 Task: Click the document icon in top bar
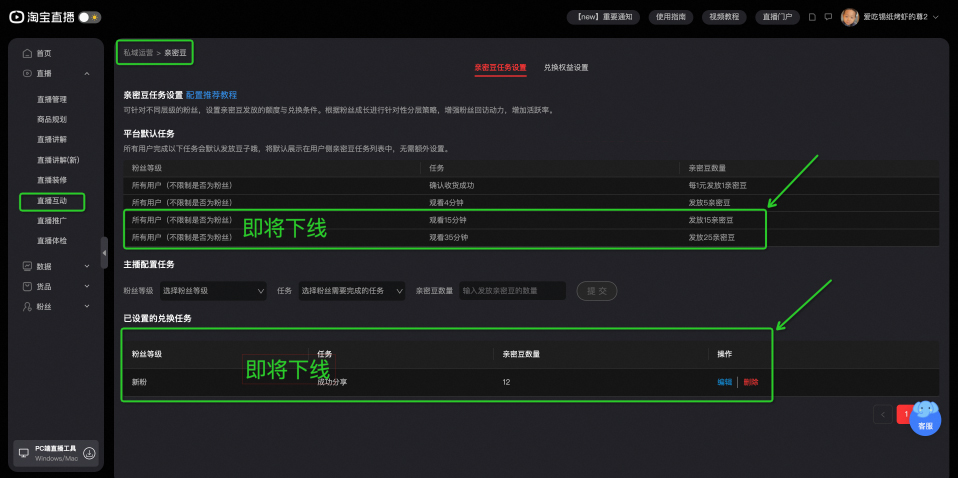point(812,17)
